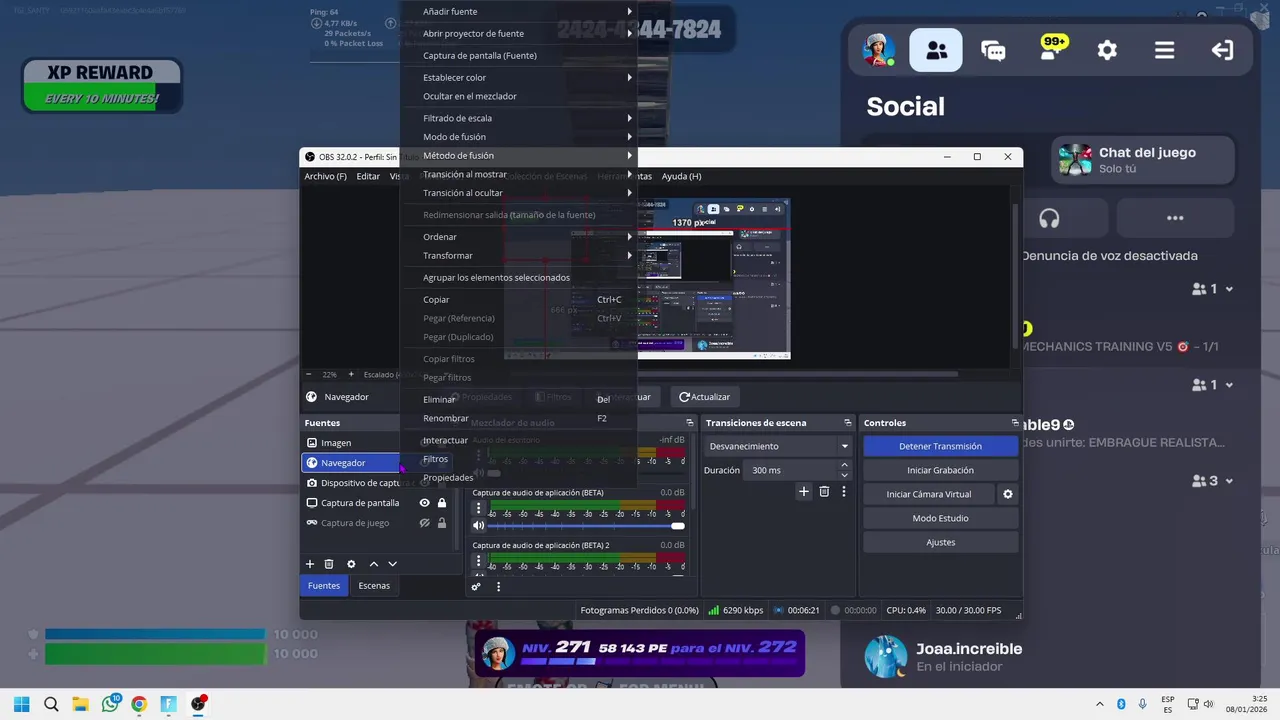Open Google Chrome from taskbar

click(x=139, y=704)
